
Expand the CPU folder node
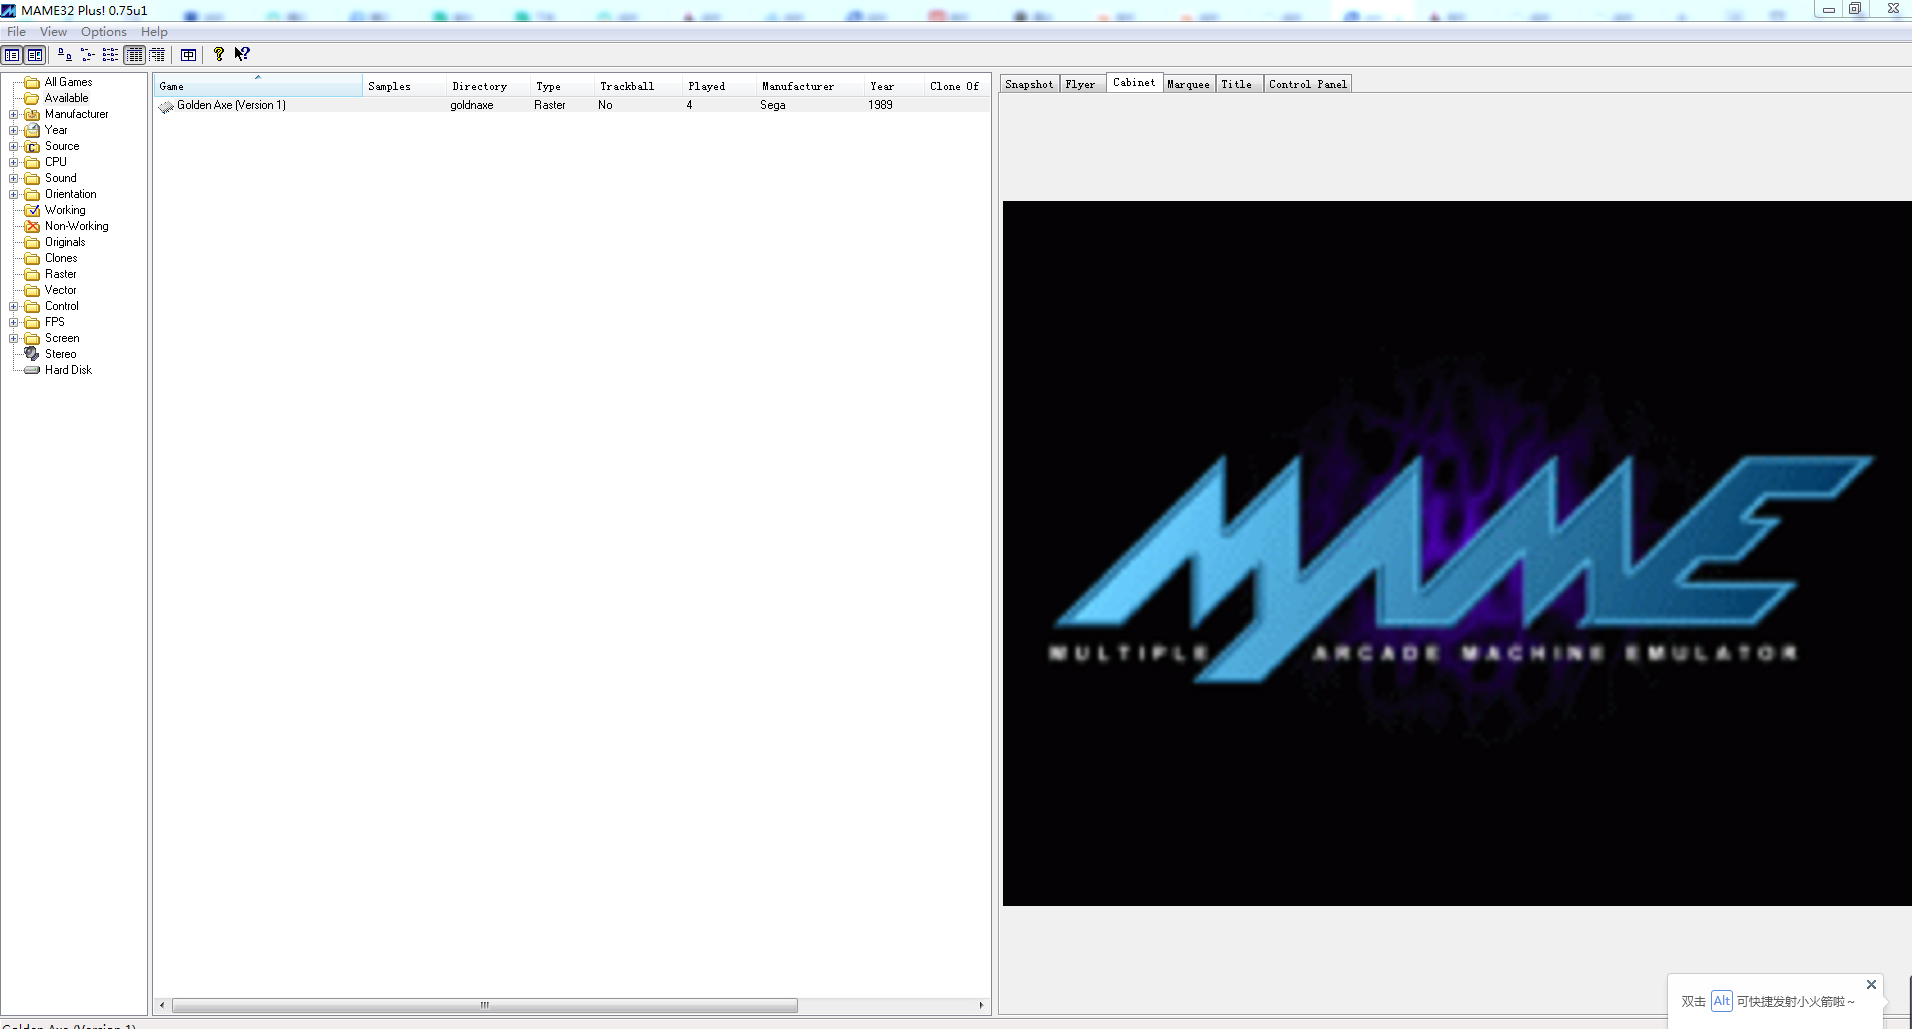pos(14,162)
